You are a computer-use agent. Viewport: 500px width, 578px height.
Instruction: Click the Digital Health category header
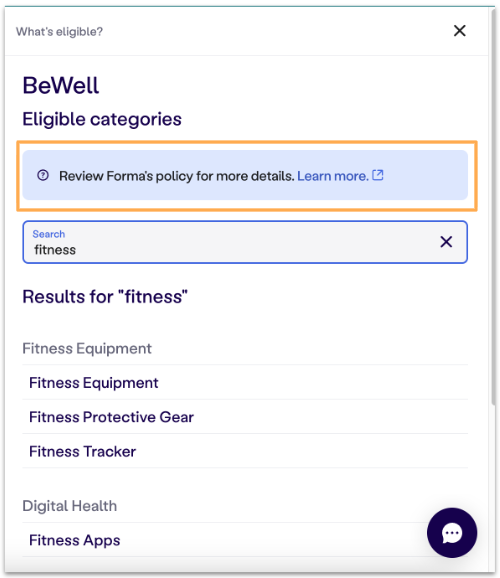(x=70, y=506)
